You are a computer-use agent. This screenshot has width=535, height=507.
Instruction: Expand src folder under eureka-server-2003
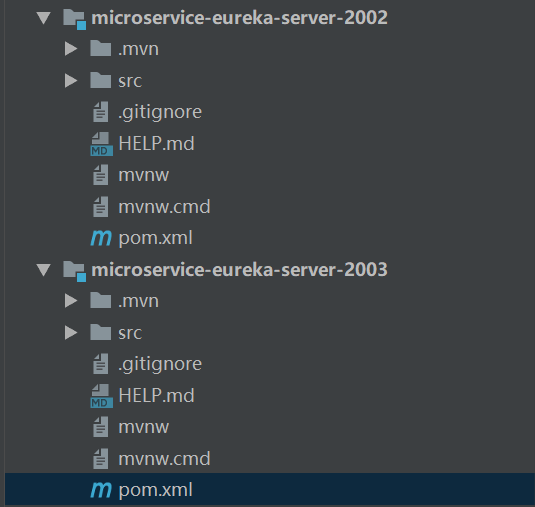71,333
